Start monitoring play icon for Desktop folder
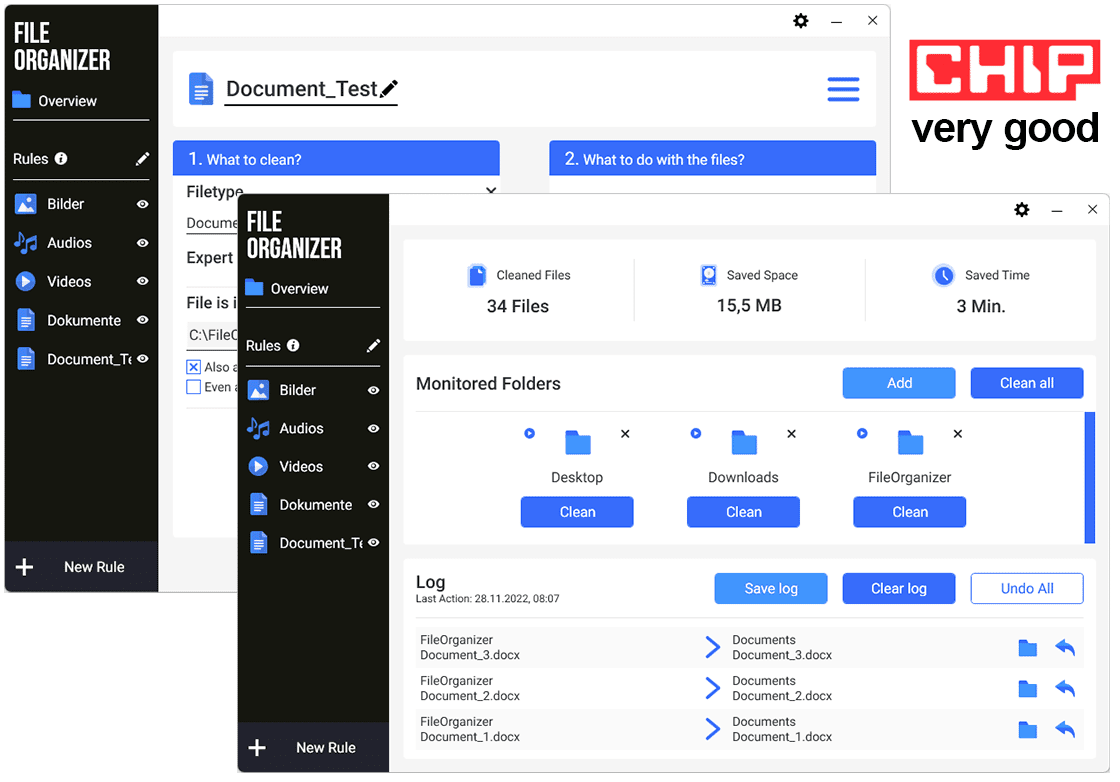Screen dimensions: 1120x782 529,433
